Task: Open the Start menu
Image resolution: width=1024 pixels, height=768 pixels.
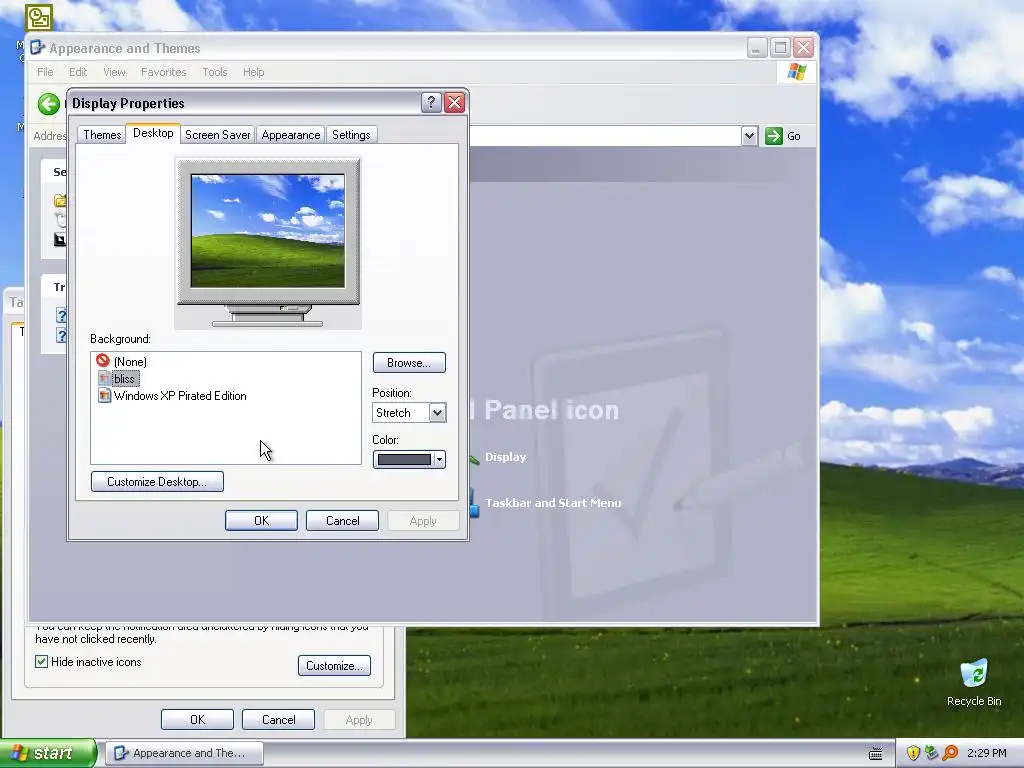Action: [48, 753]
